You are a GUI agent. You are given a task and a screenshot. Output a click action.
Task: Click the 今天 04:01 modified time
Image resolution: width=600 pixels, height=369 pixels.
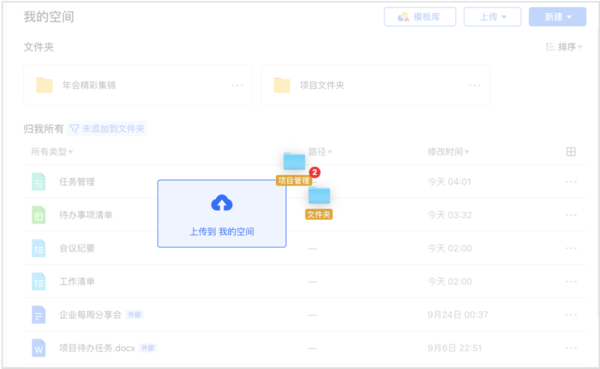tap(449, 182)
